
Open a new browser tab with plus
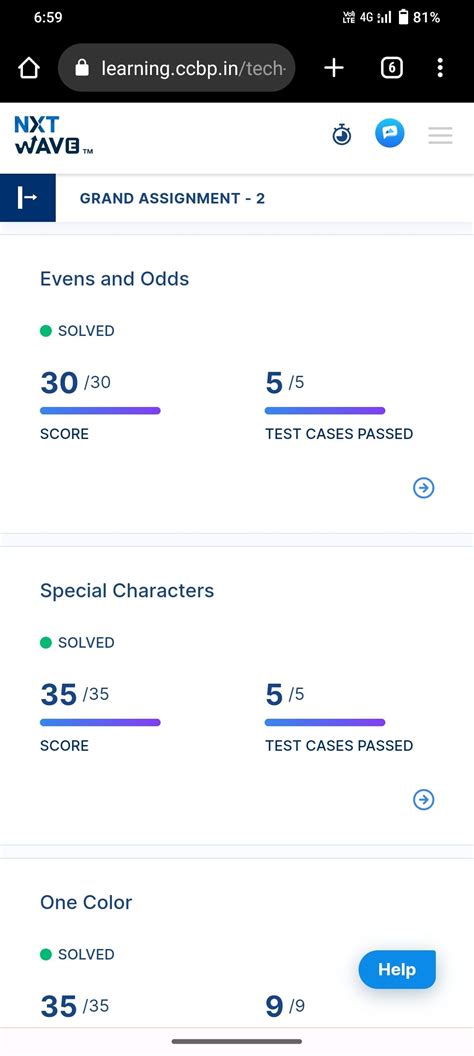point(334,68)
